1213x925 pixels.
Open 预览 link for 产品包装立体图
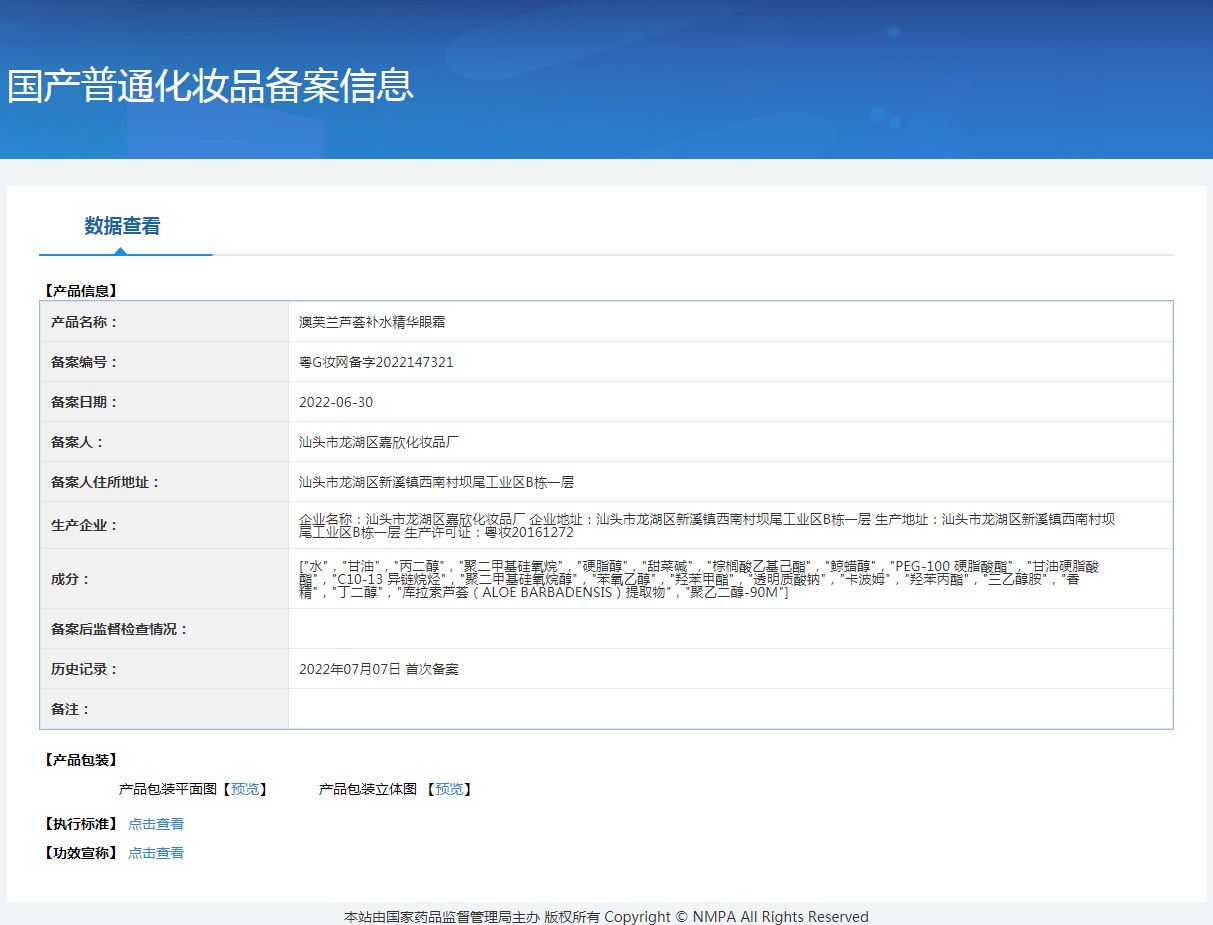point(449,789)
